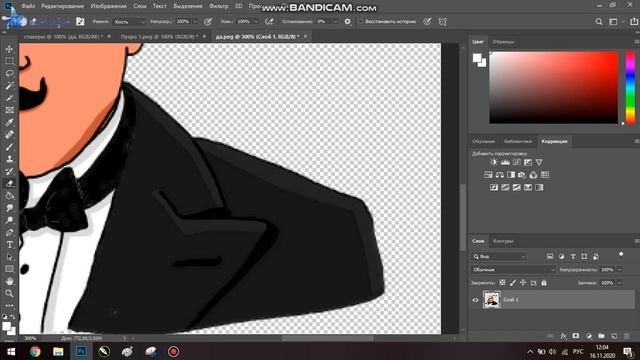Open the Редактирование menu

(x=62, y=6)
